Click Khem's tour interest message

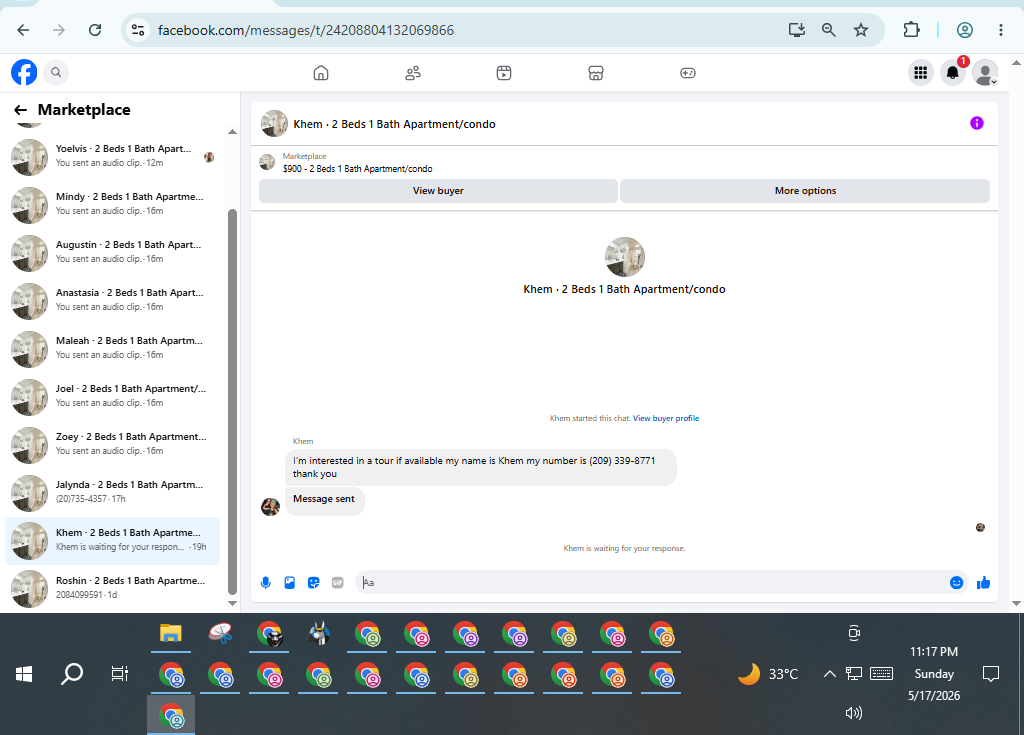point(481,467)
